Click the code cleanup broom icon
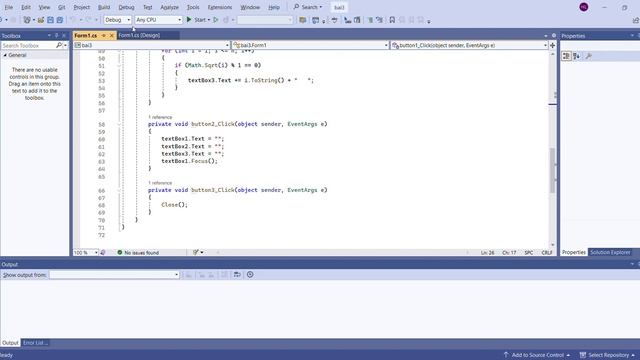The width and height of the screenshot is (640, 360). tap(196, 253)
